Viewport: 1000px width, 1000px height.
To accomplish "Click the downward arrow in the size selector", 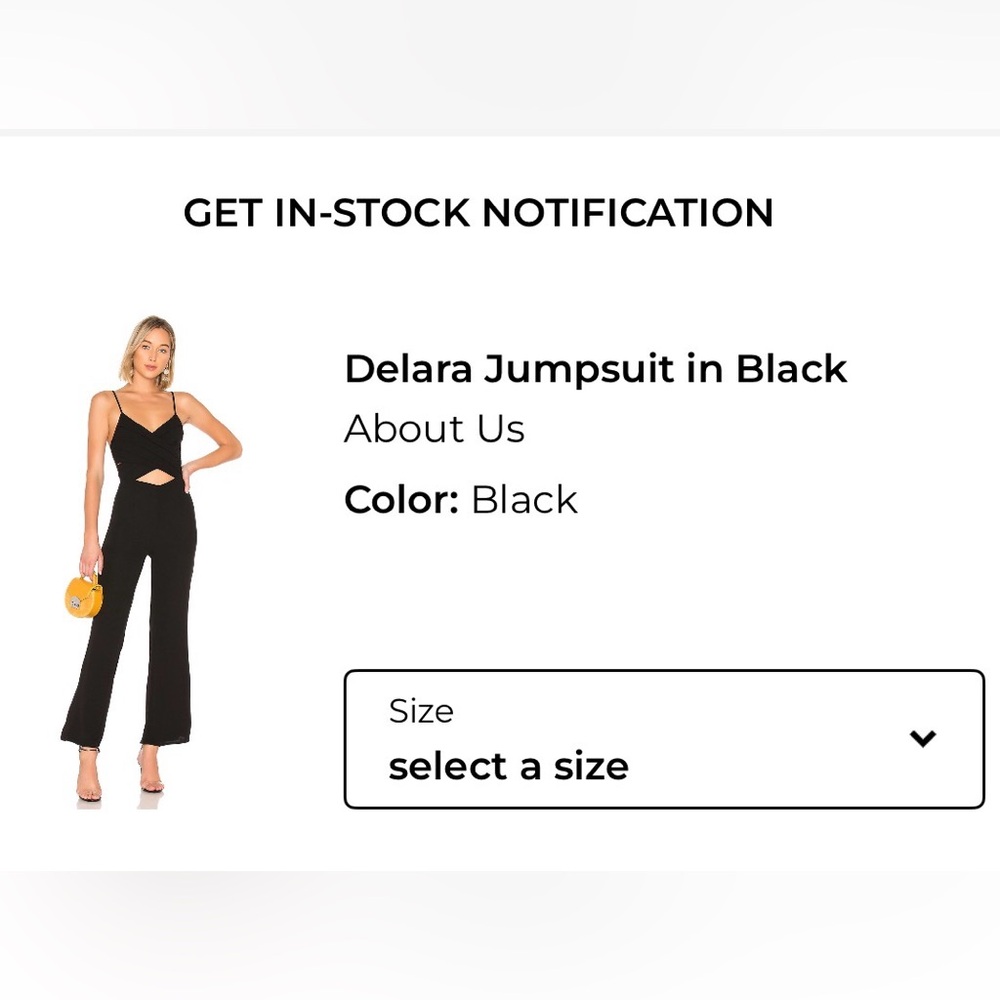I will [920, 738].
